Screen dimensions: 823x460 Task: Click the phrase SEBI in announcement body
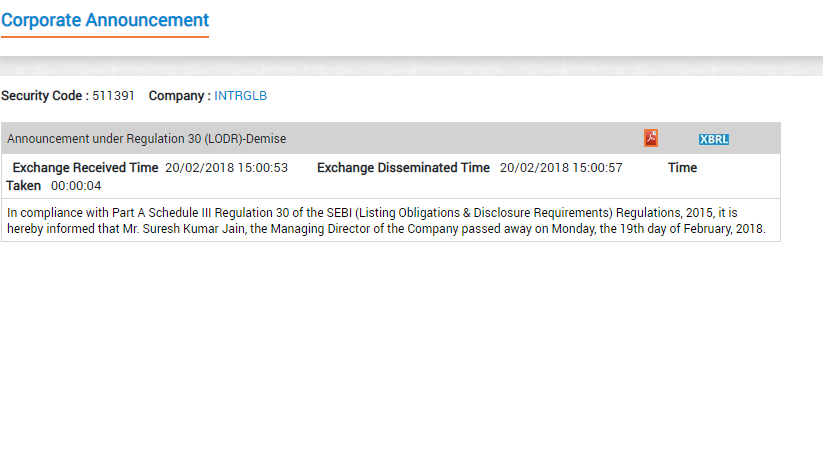339,213
